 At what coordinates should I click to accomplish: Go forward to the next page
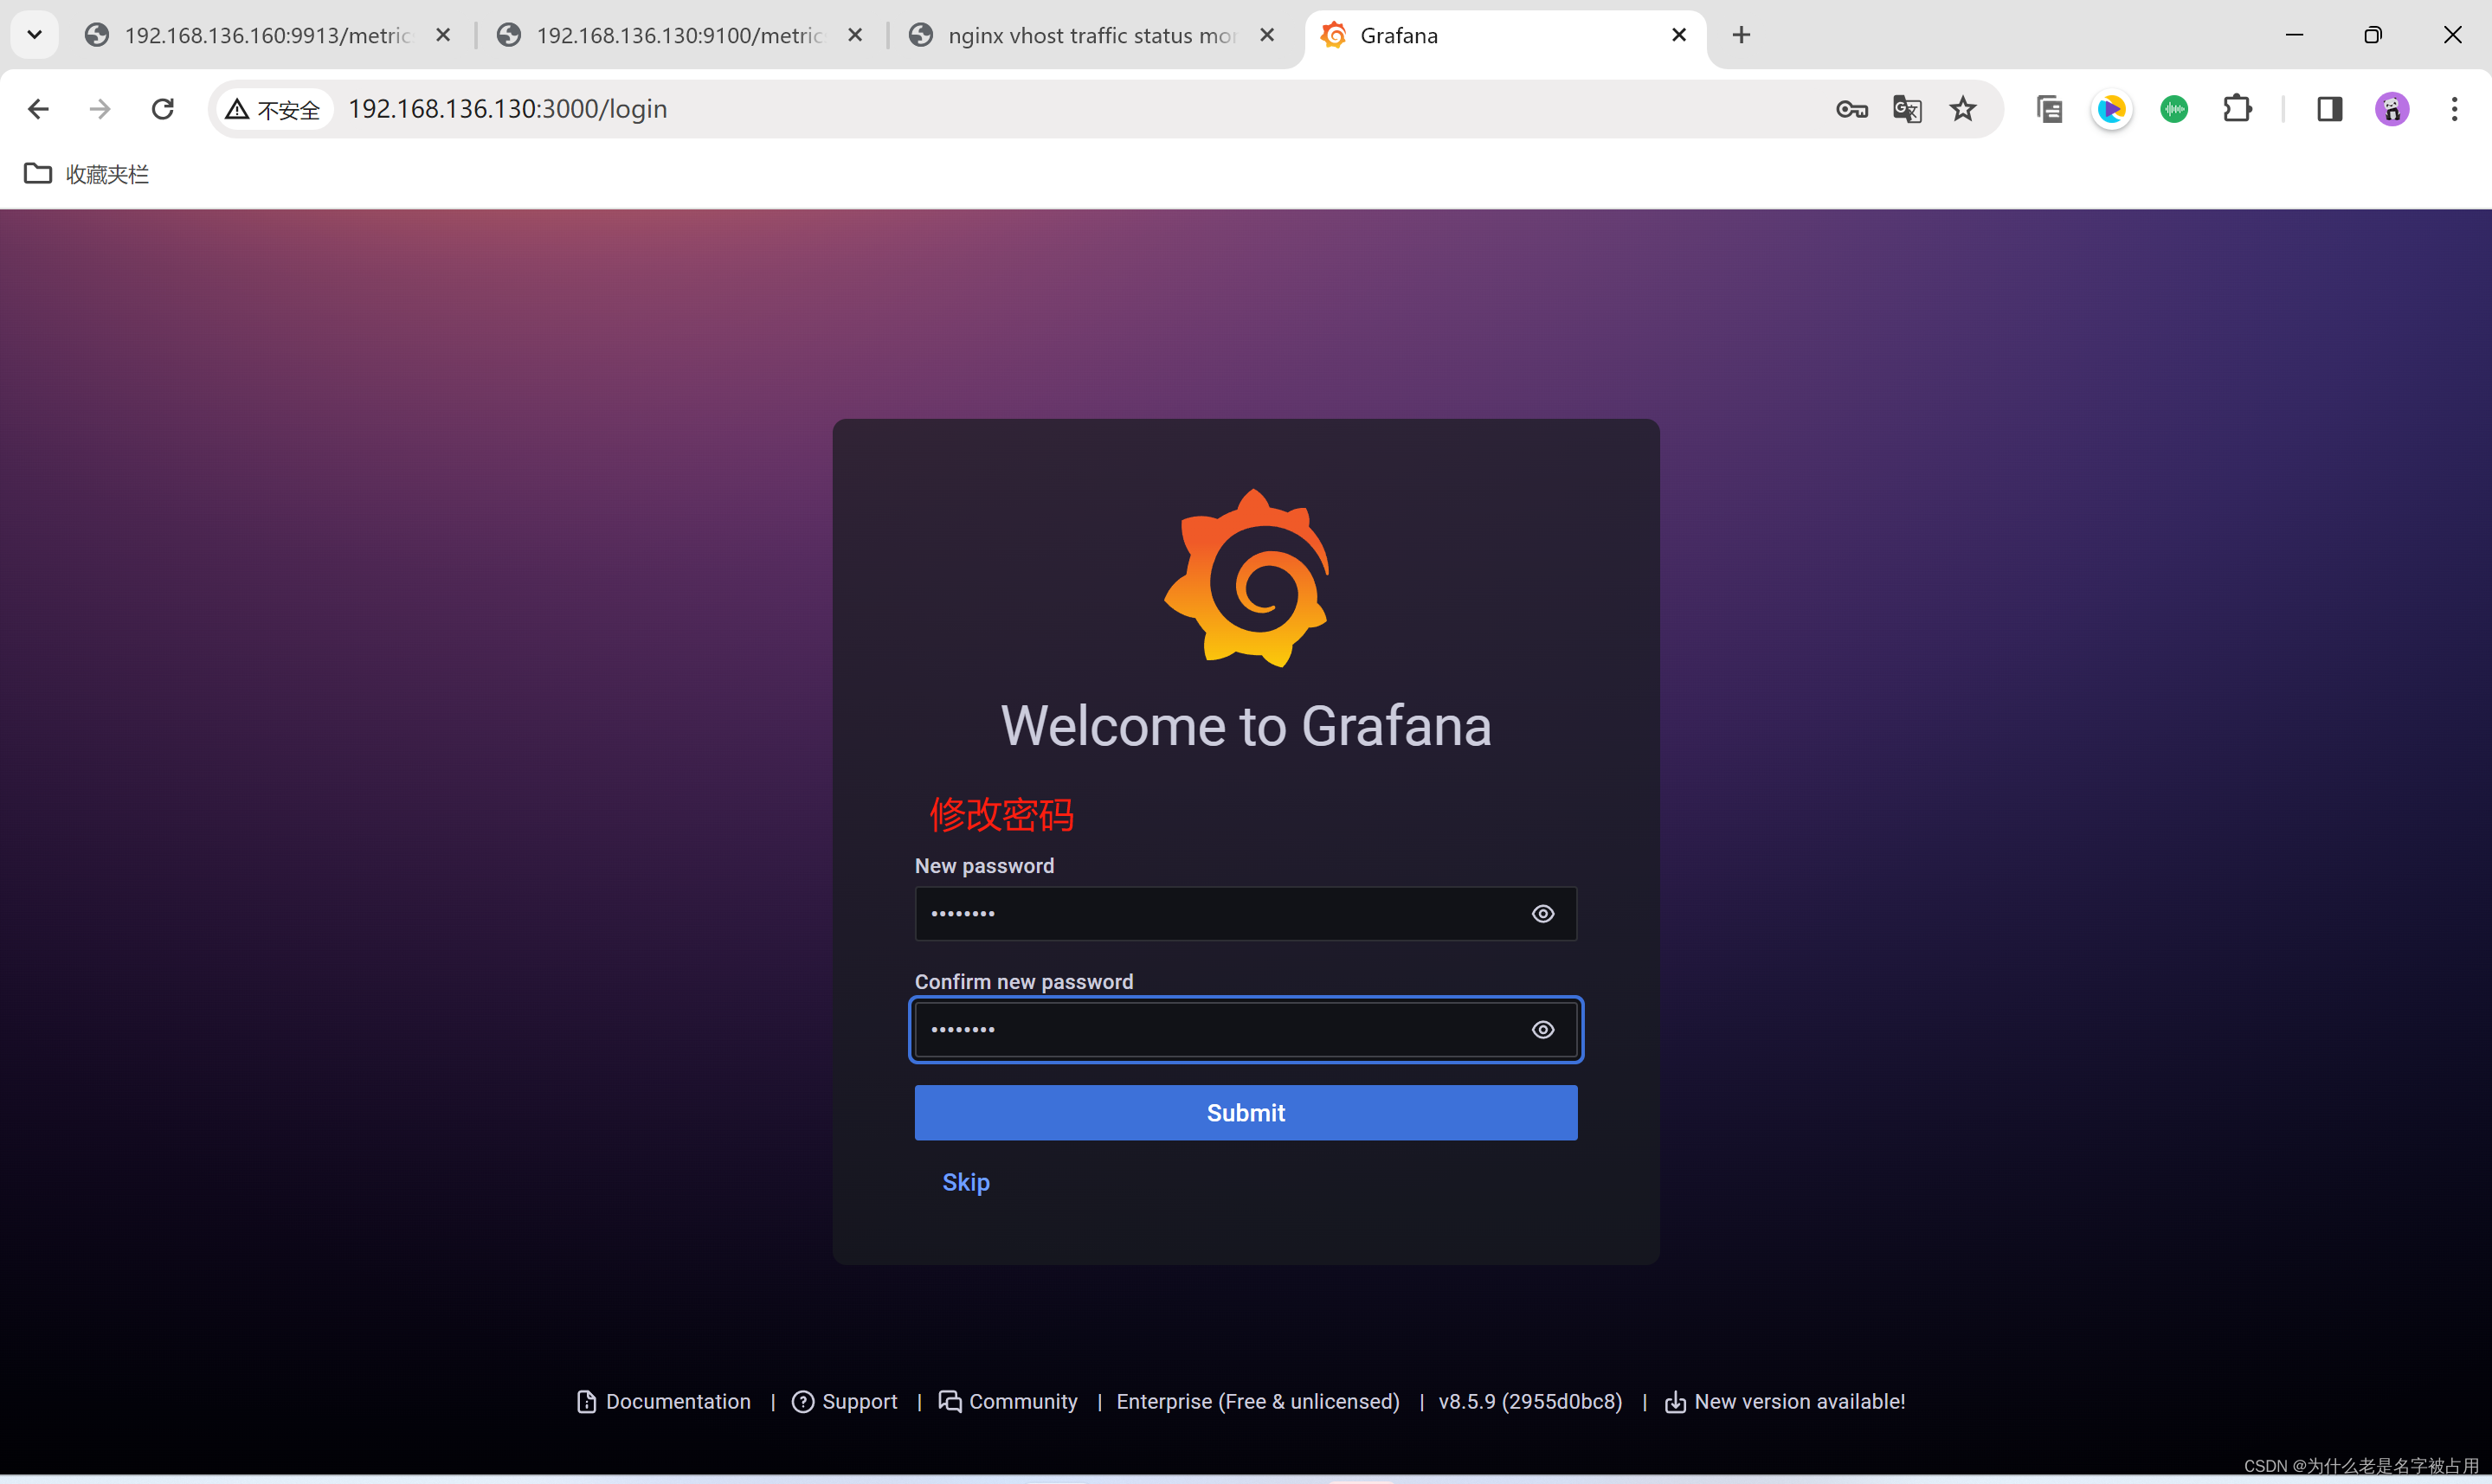100,109
